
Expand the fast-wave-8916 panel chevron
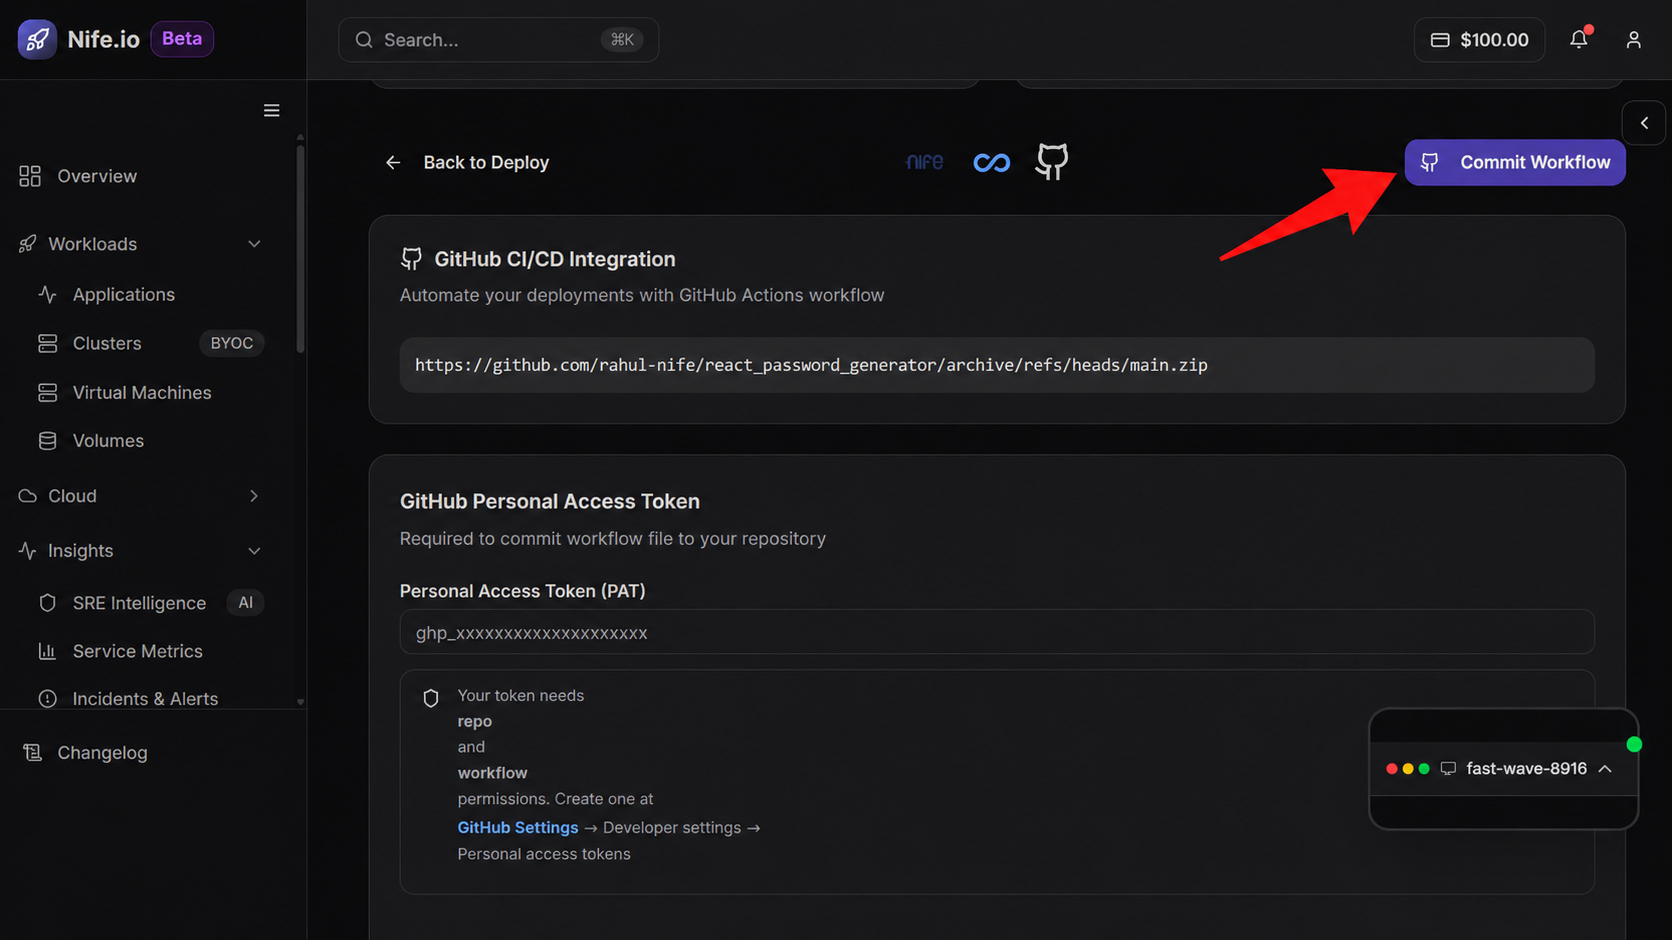point(1605,768)
